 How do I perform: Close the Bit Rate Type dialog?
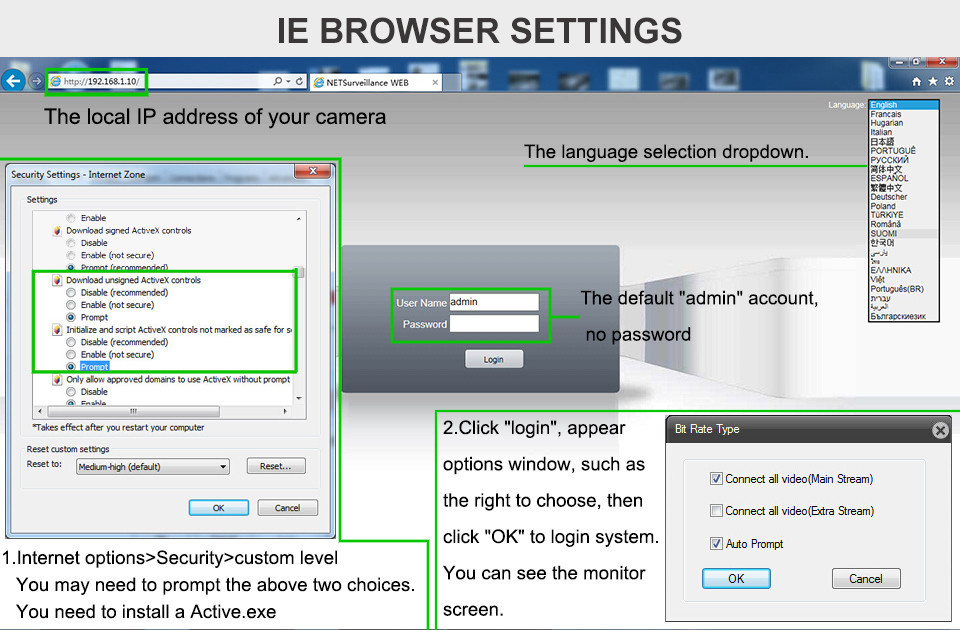point(939,430)
